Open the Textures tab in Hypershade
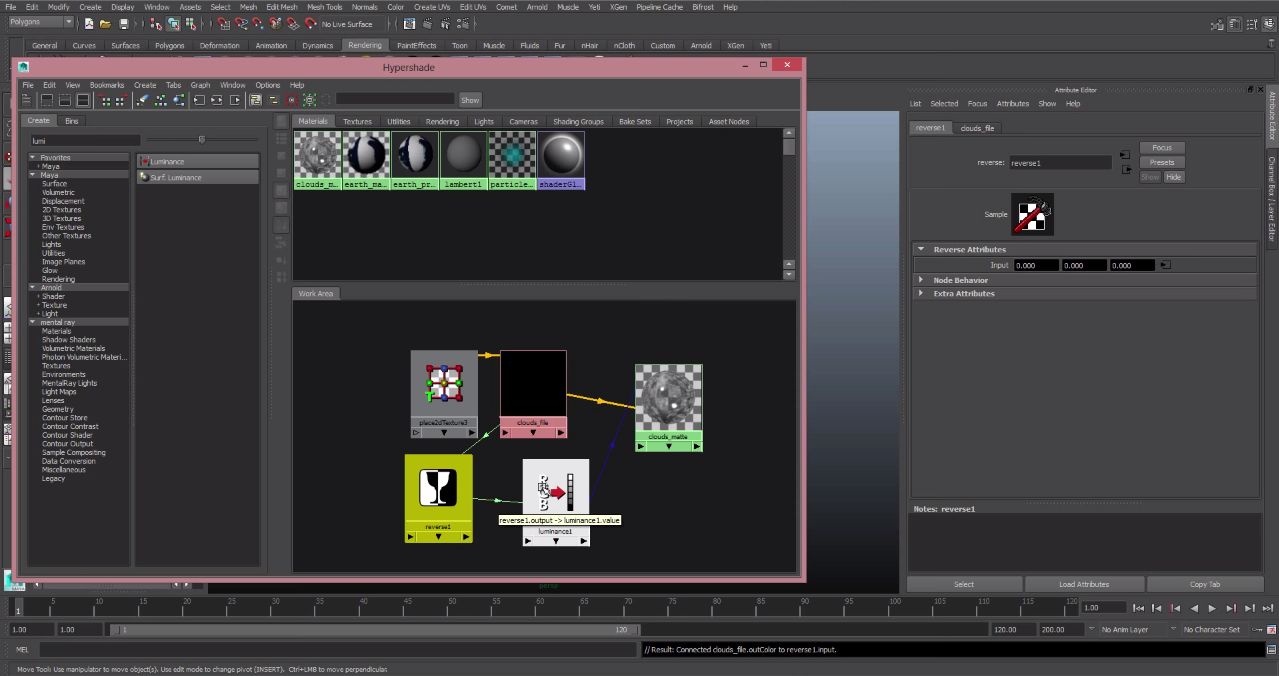The height and width of the screenshot is (676, 1279). tap(357, 121)
